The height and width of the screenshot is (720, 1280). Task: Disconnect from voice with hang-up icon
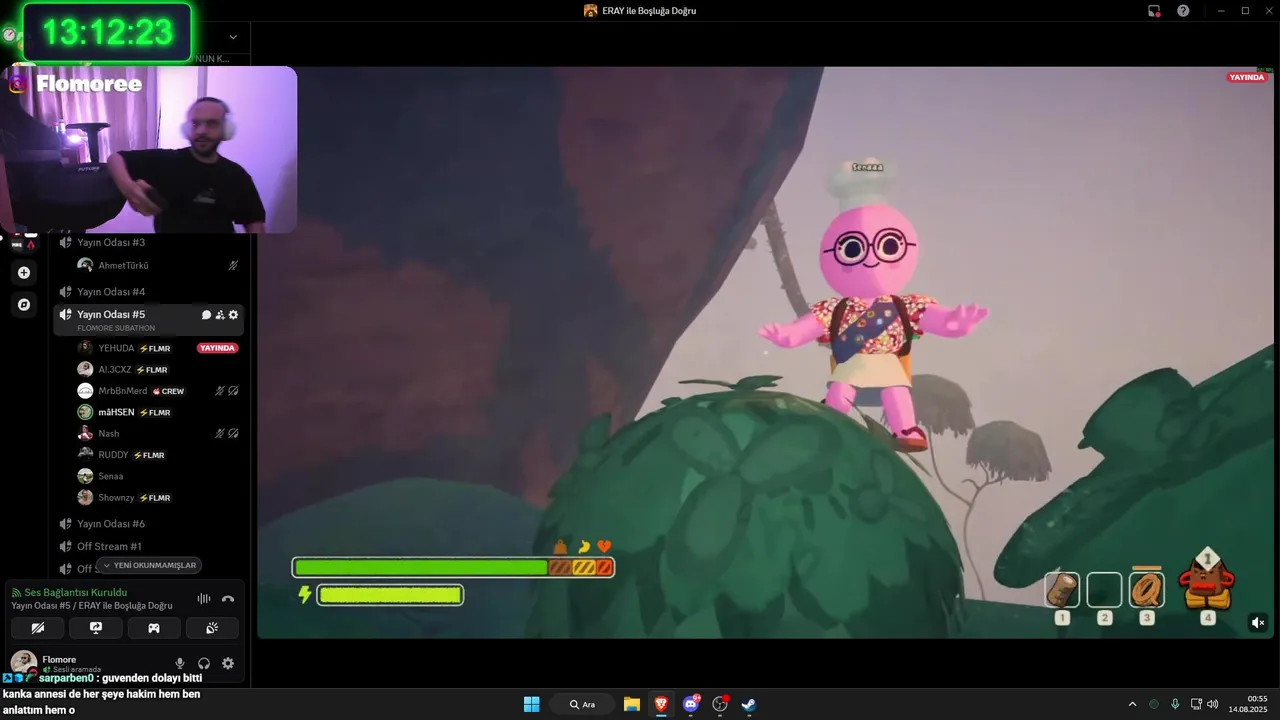point(228,599)
